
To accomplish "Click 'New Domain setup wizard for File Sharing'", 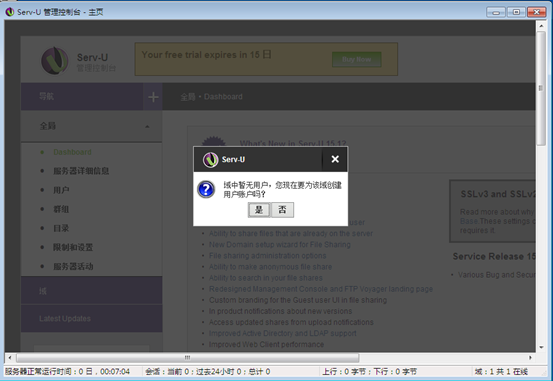I will click(280, 244).
